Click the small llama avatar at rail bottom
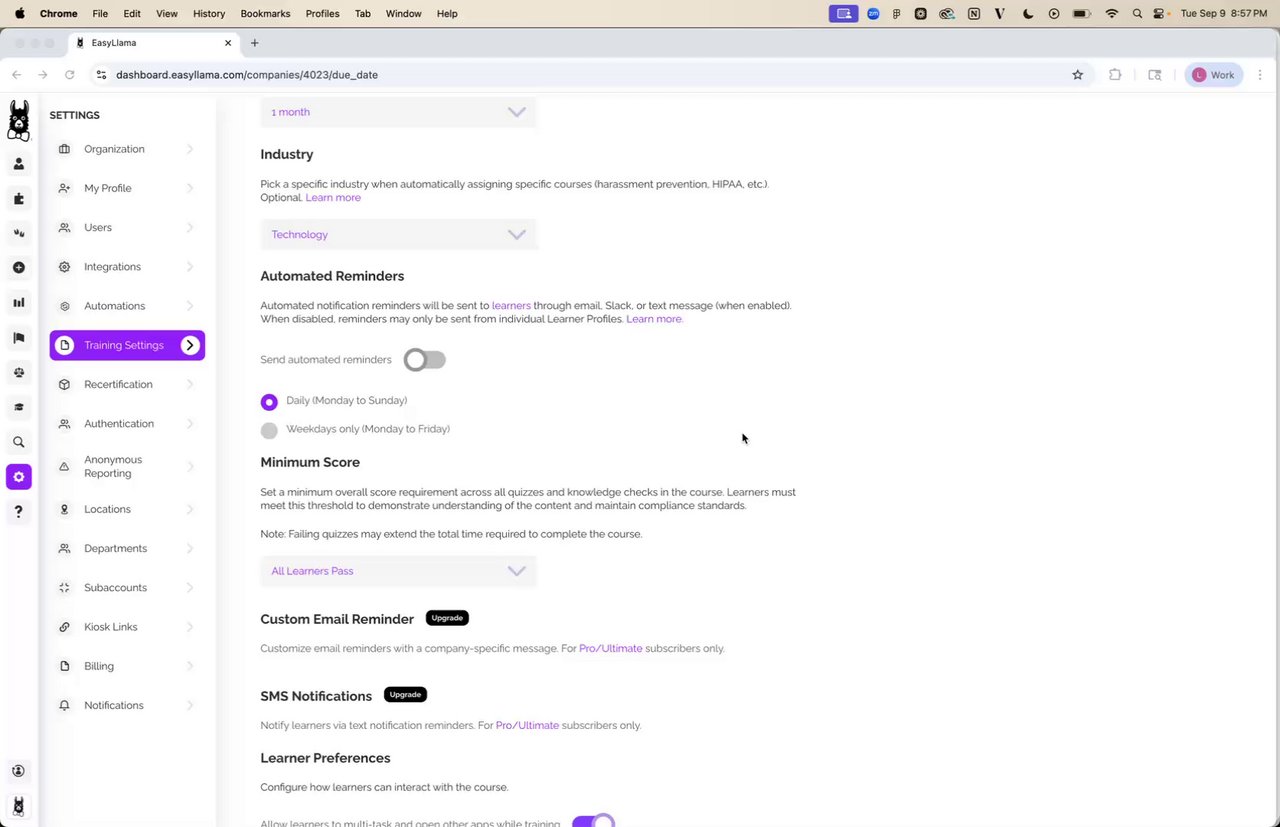This screenshot has width=1280, height=827. click(x=18, y=806)
